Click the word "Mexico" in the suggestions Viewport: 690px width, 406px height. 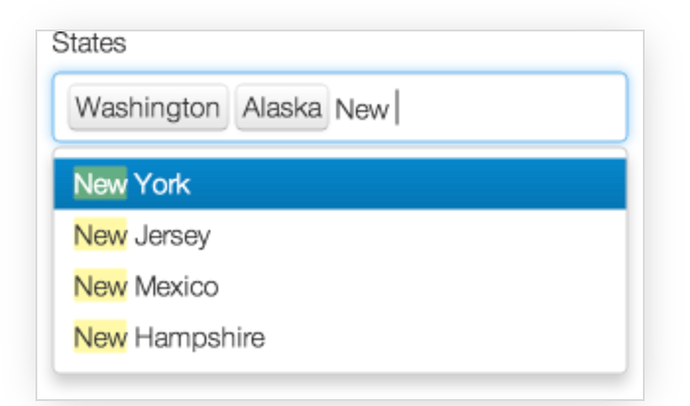click(x=176, y=286)
